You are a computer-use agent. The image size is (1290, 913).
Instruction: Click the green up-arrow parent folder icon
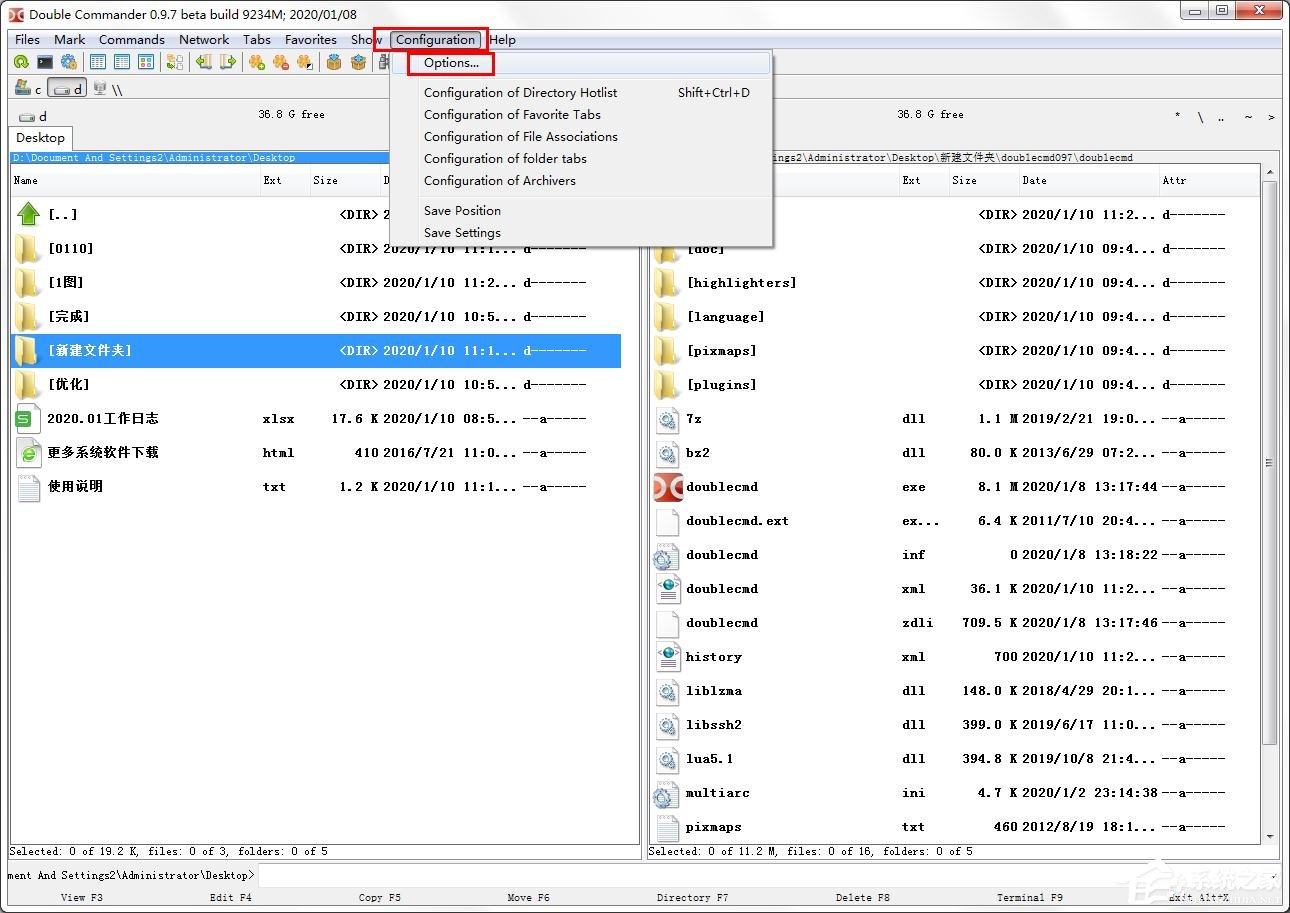pos(28,214)
